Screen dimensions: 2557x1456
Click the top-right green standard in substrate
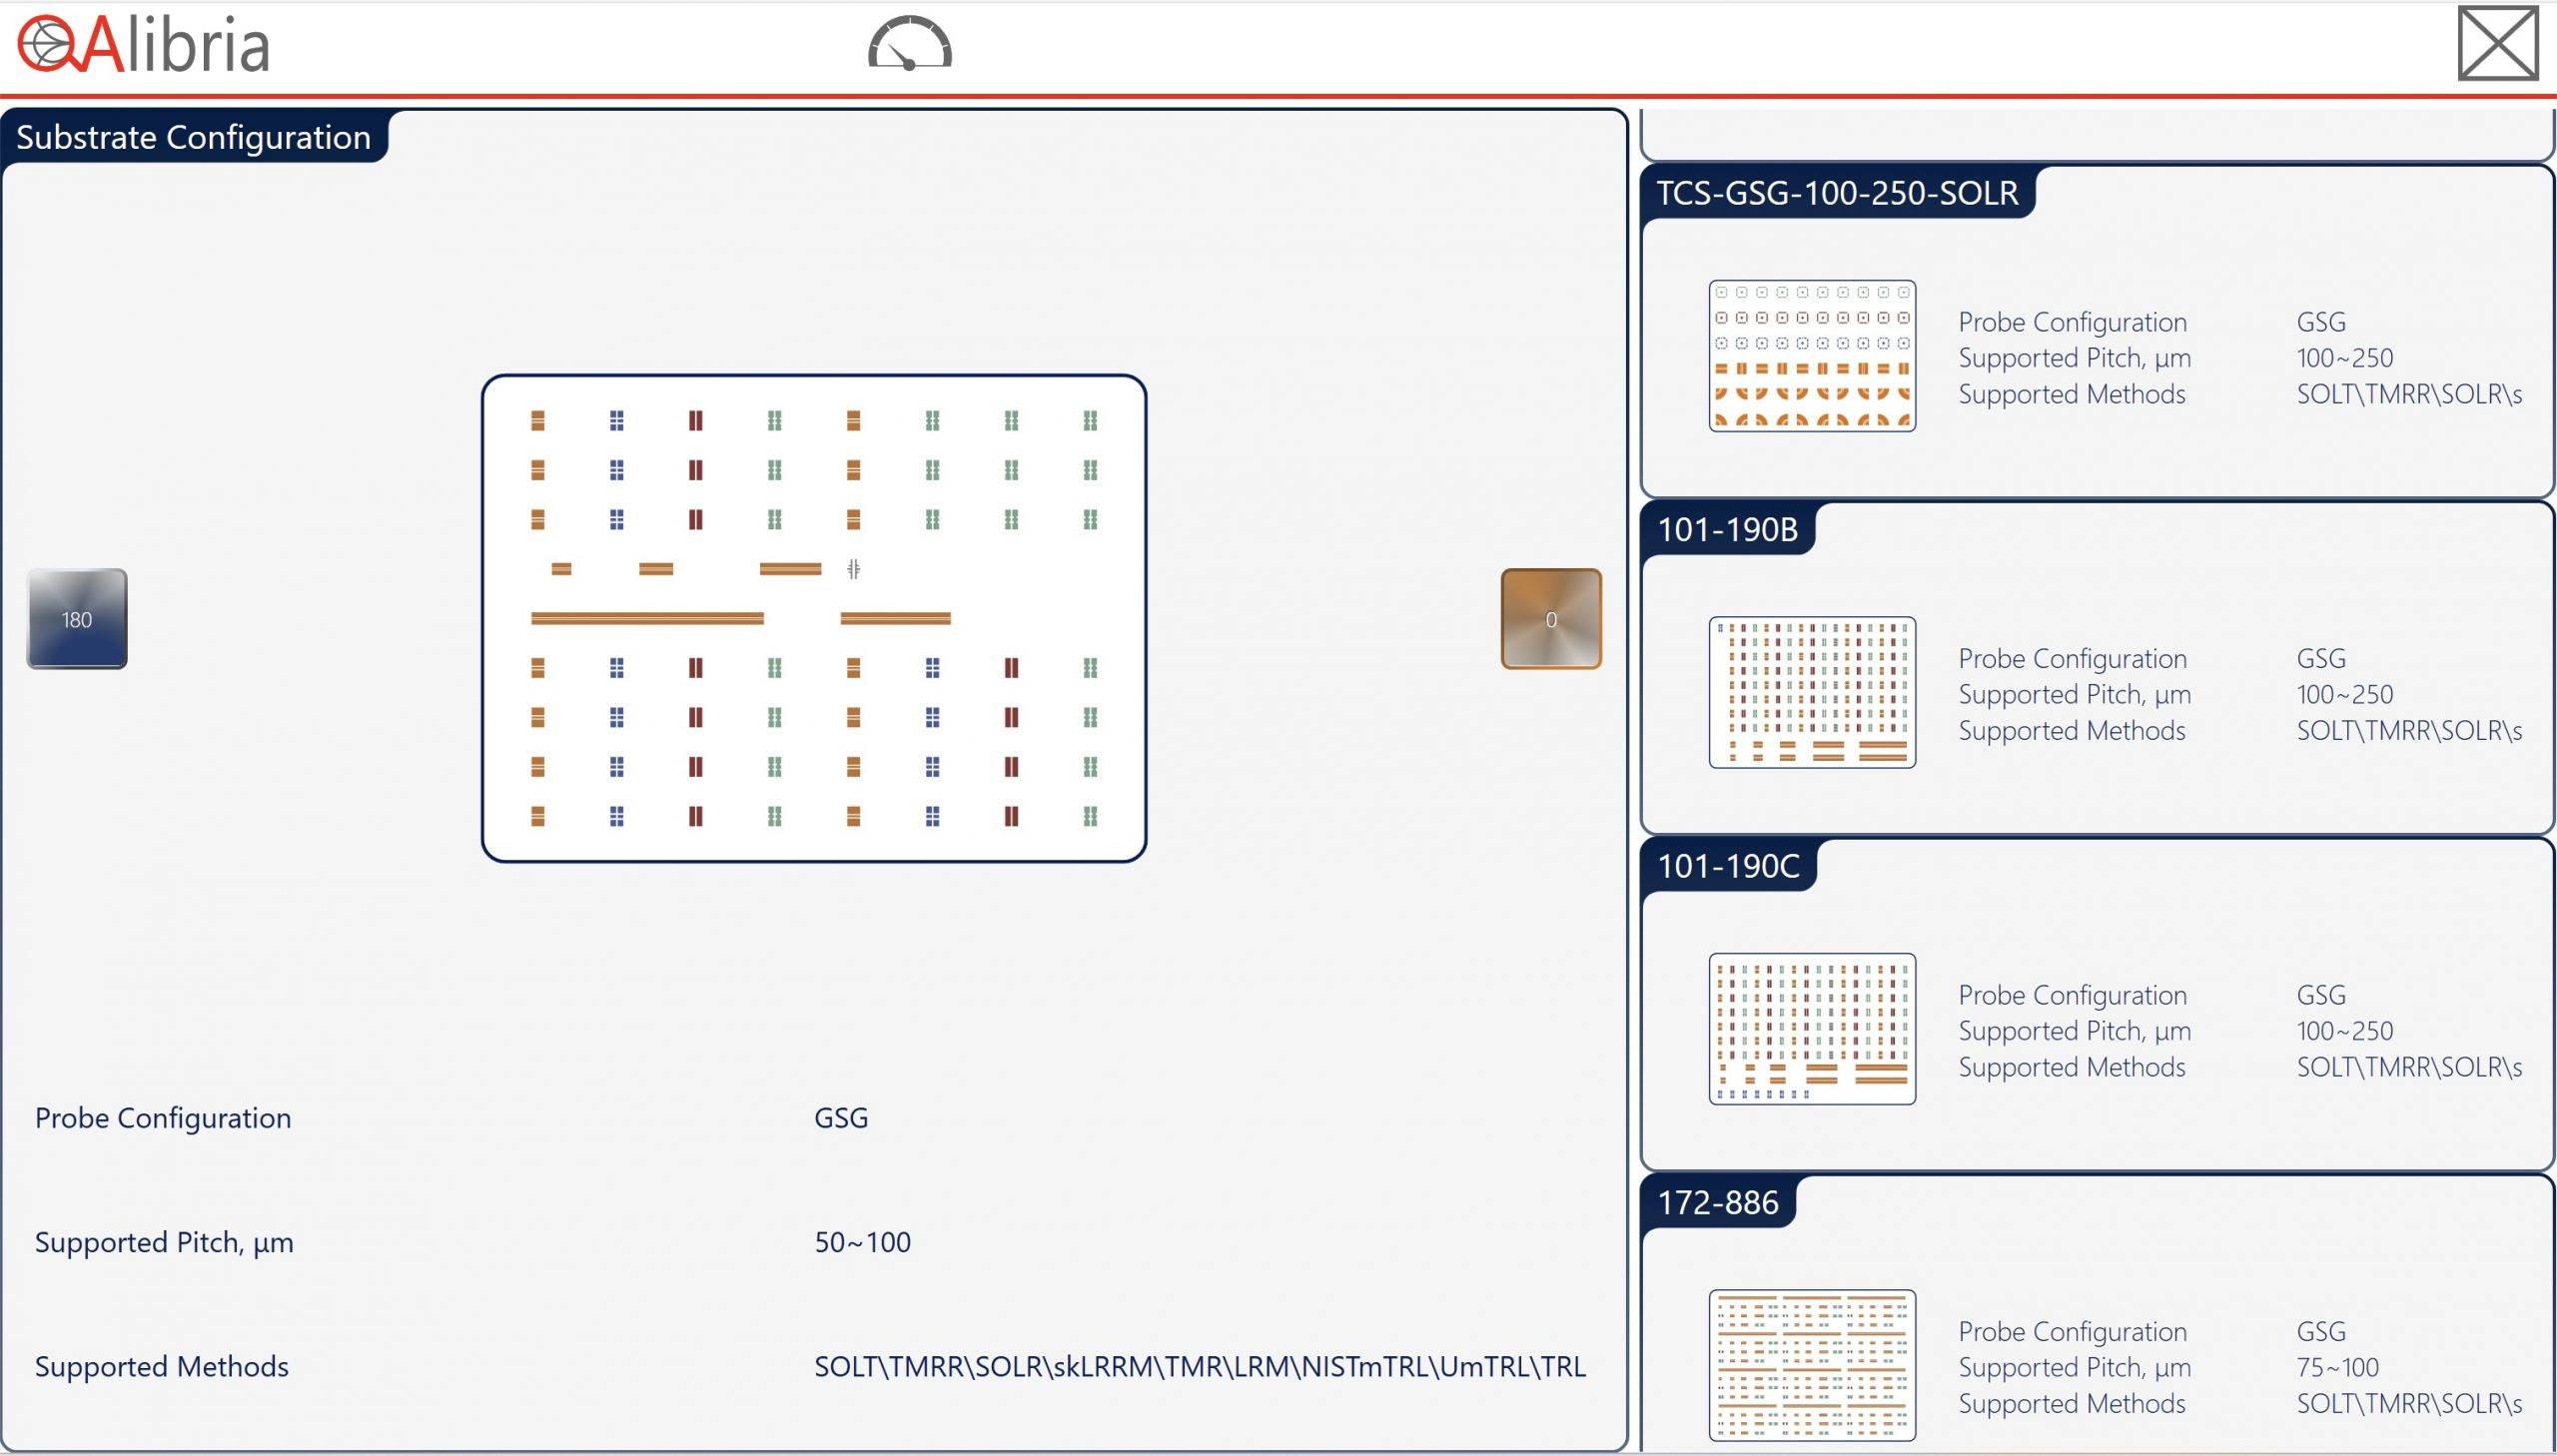[1090, 421]
